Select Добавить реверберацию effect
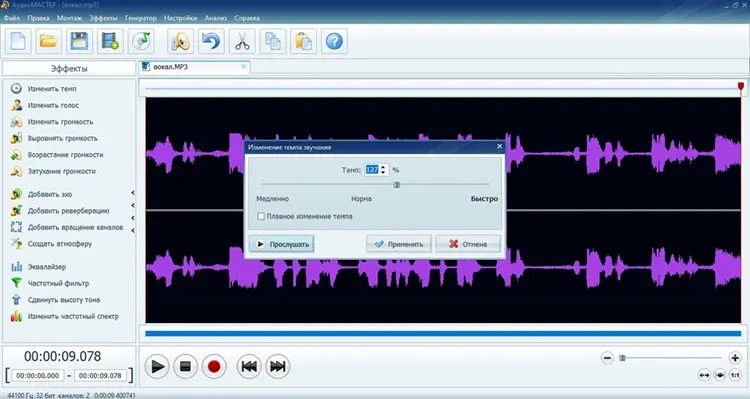The width and height of the screenshot is (750, 399). pyautogui.click(x=60, y=211)
